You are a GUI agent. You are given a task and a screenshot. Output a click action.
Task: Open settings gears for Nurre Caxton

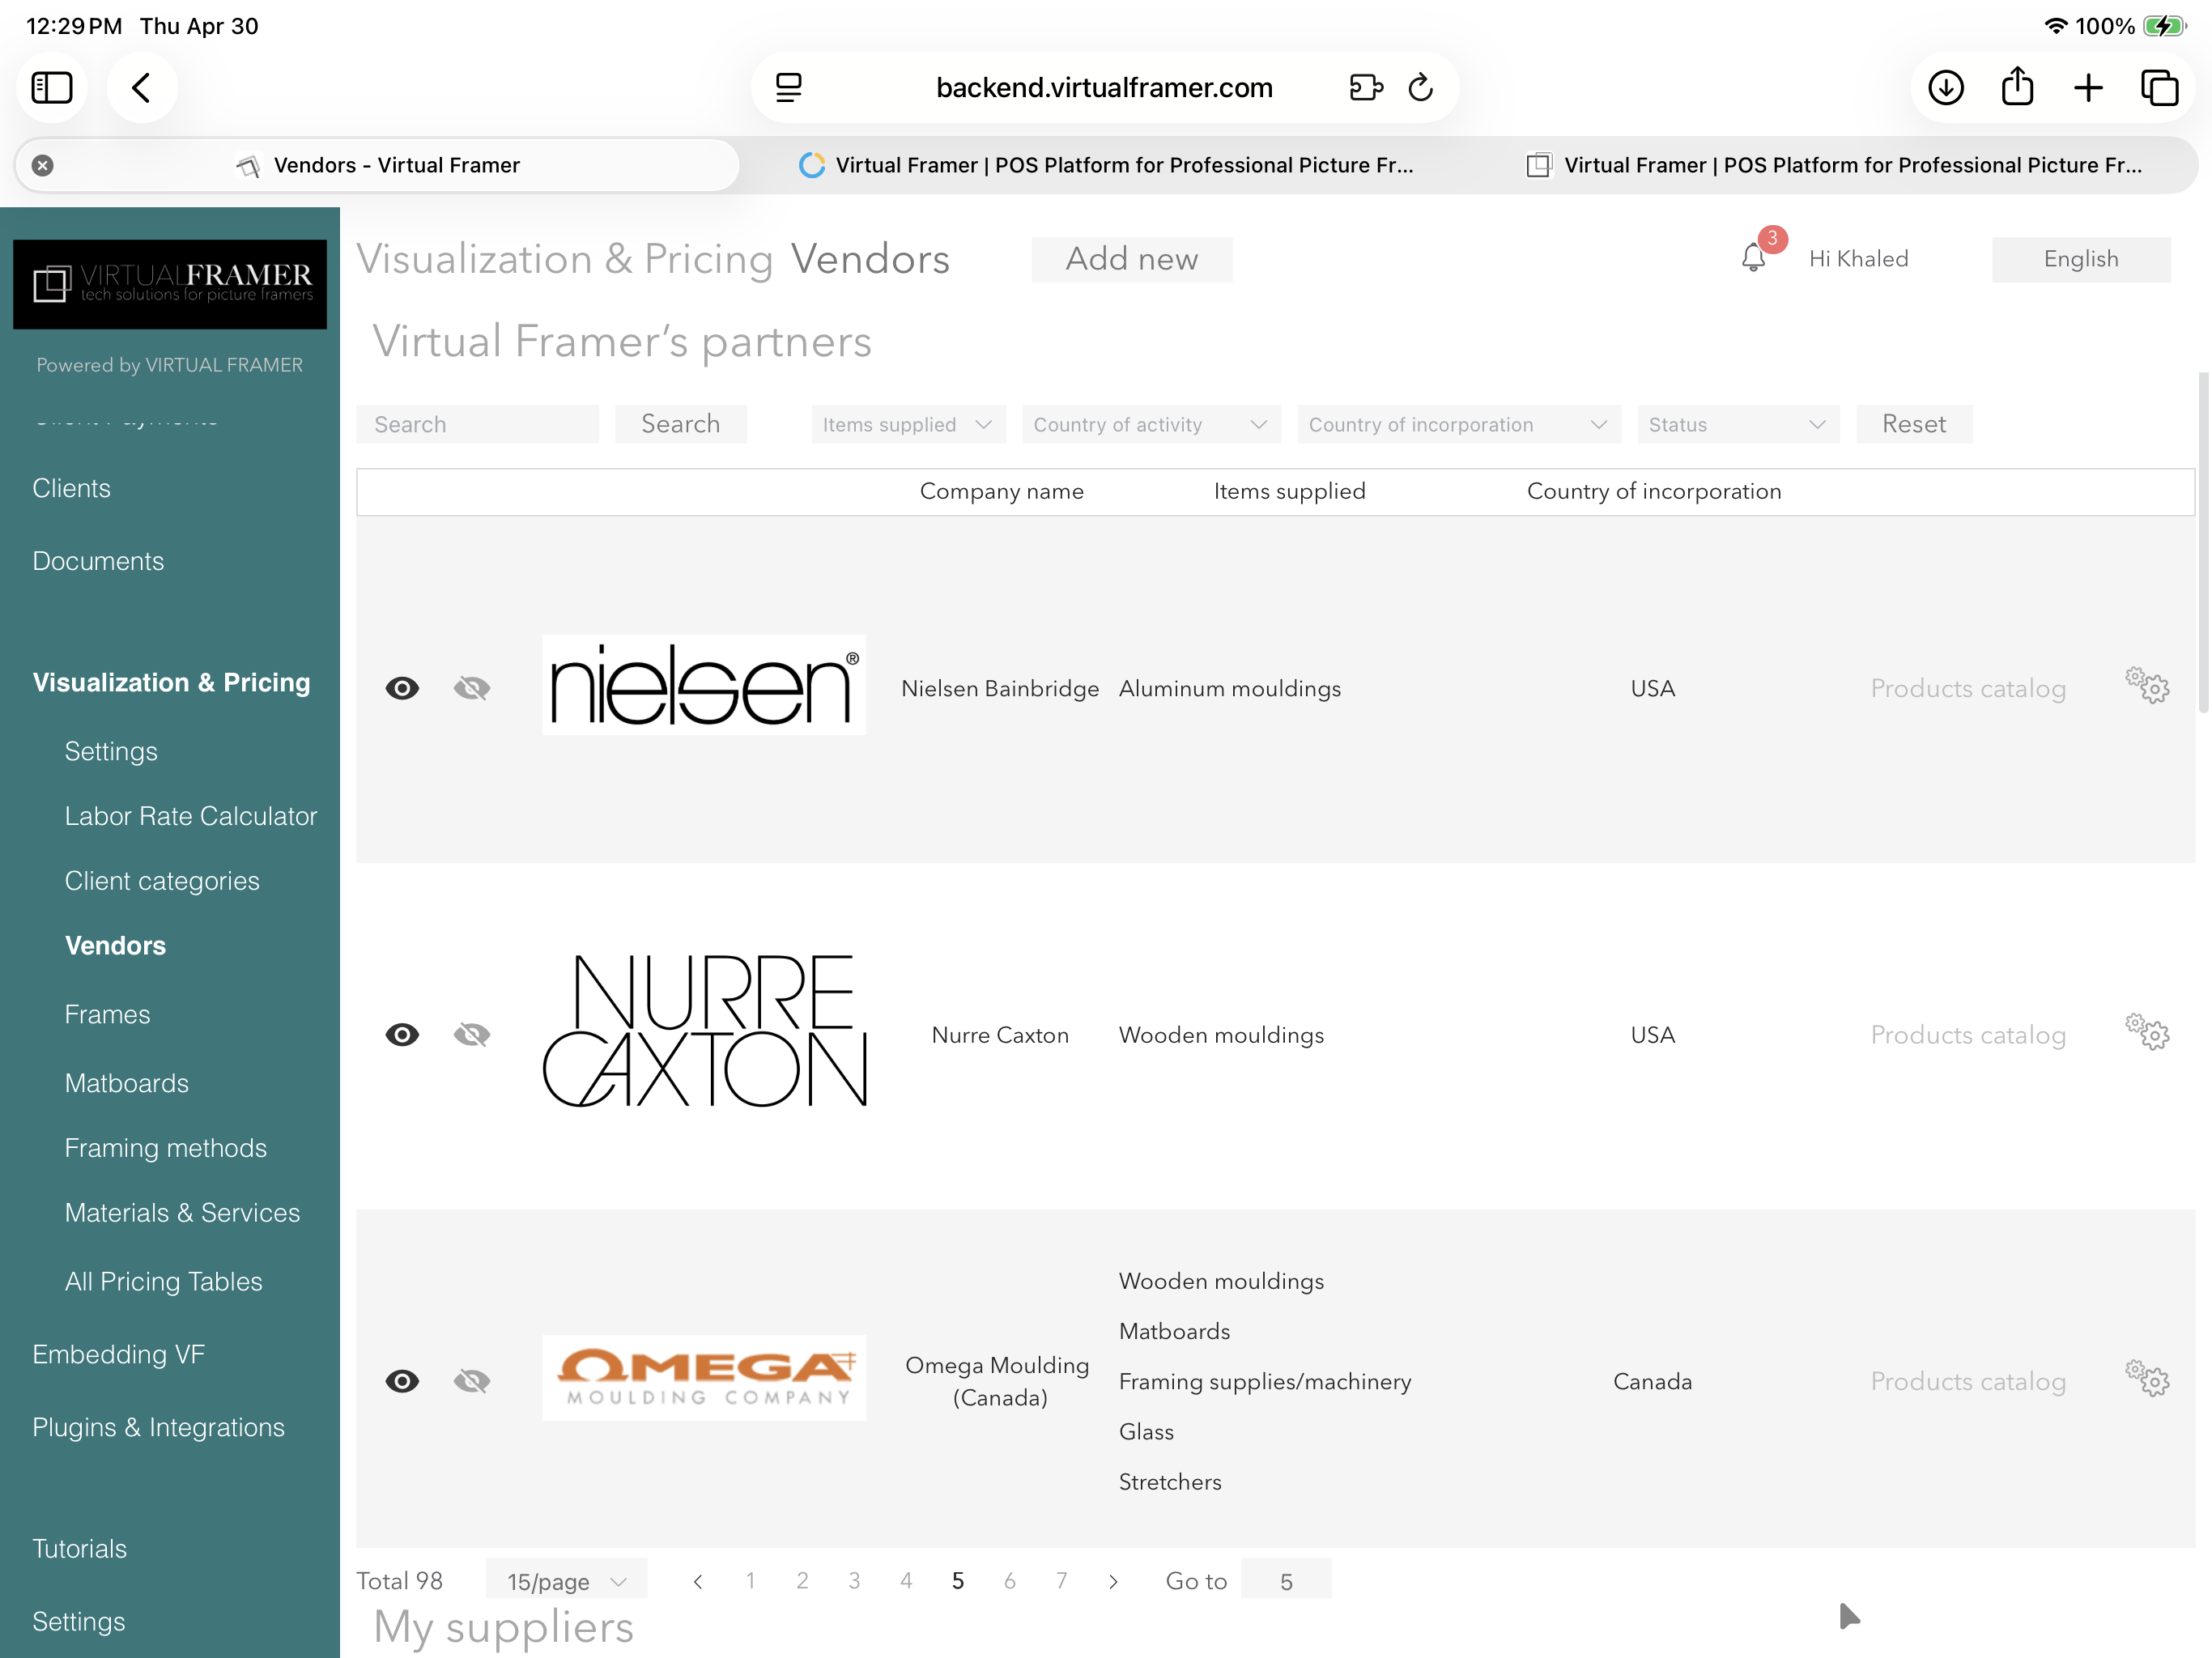click(2147, 1032)
